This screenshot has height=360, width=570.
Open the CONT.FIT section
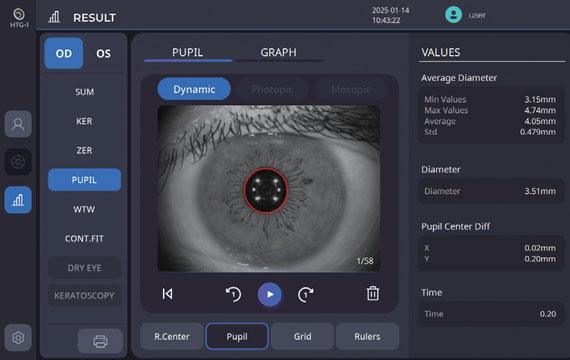84,239
